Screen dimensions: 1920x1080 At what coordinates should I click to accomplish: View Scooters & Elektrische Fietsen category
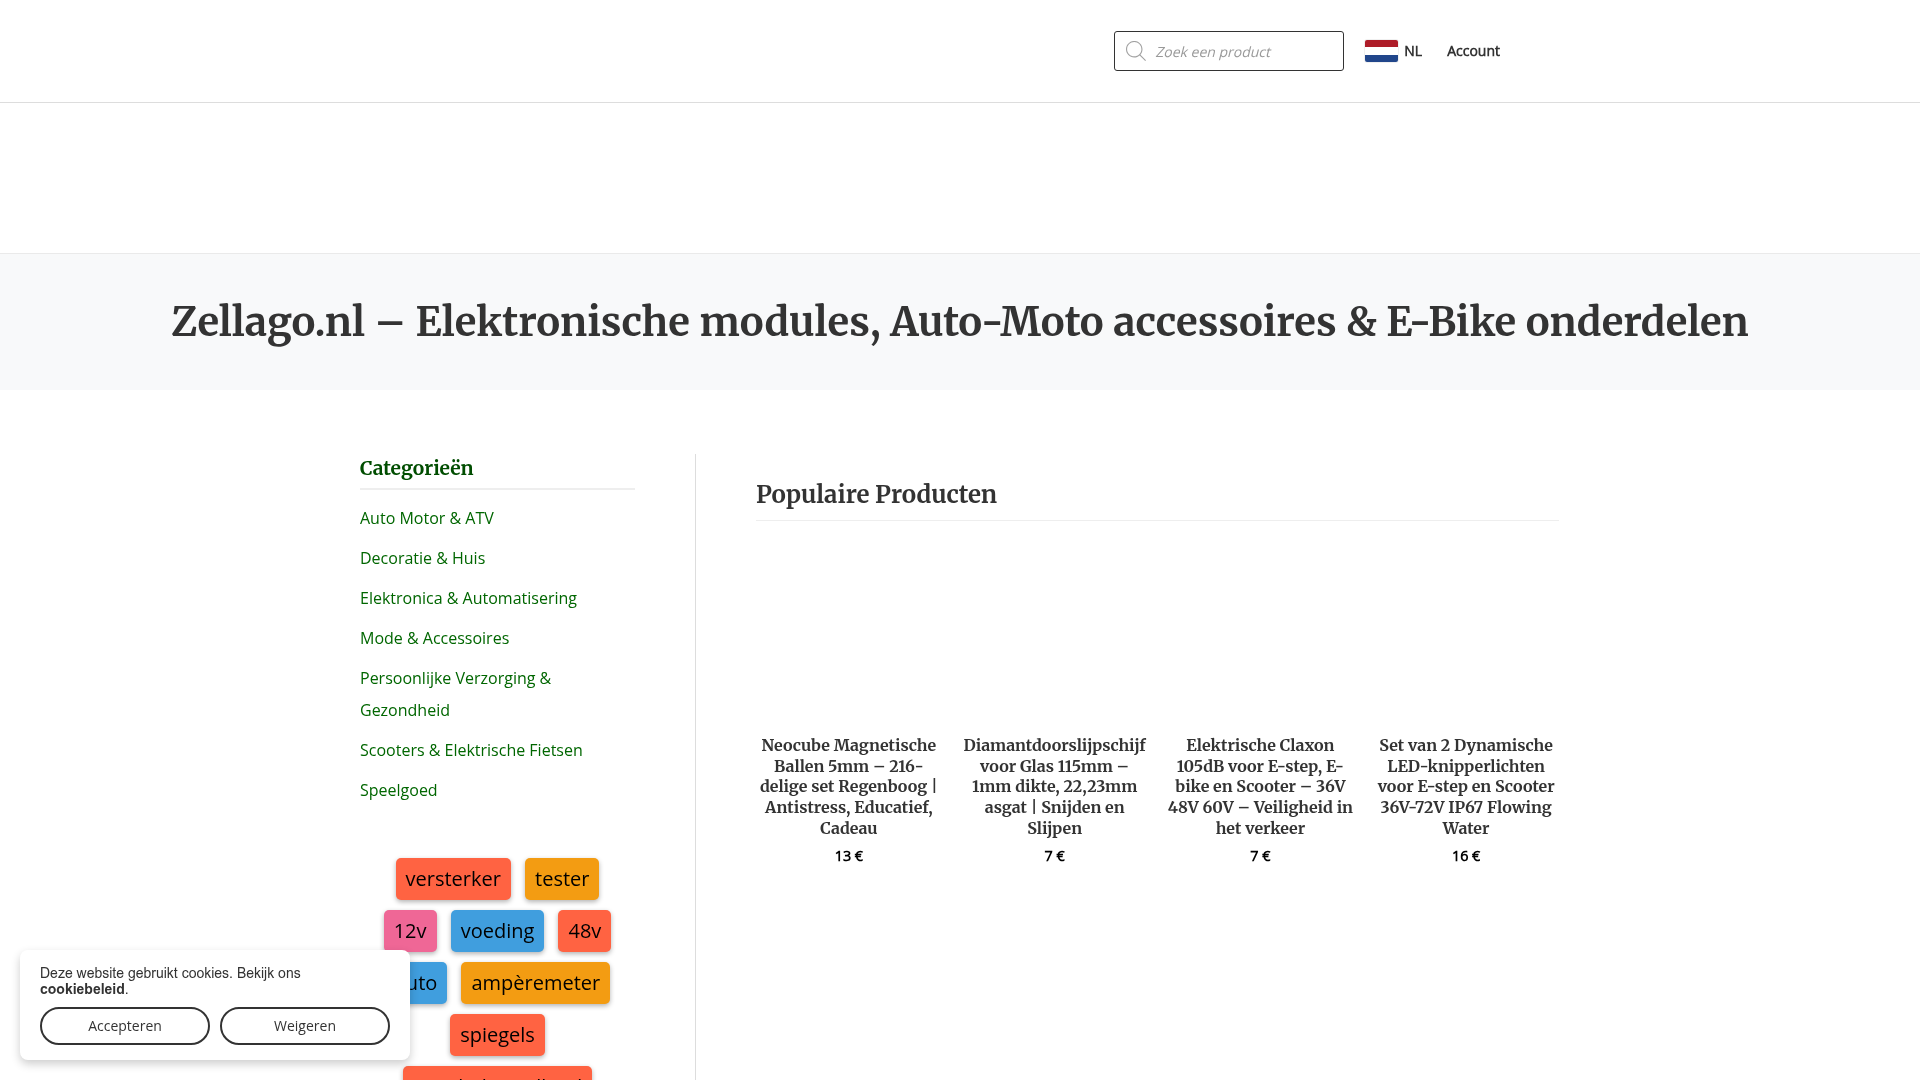[471, 750]
